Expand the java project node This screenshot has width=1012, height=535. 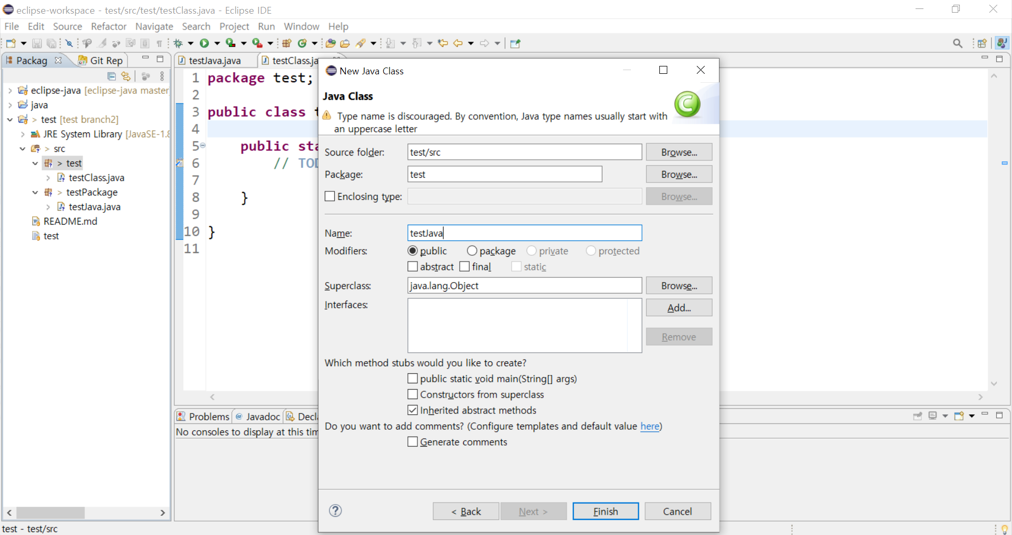point(10,105)
